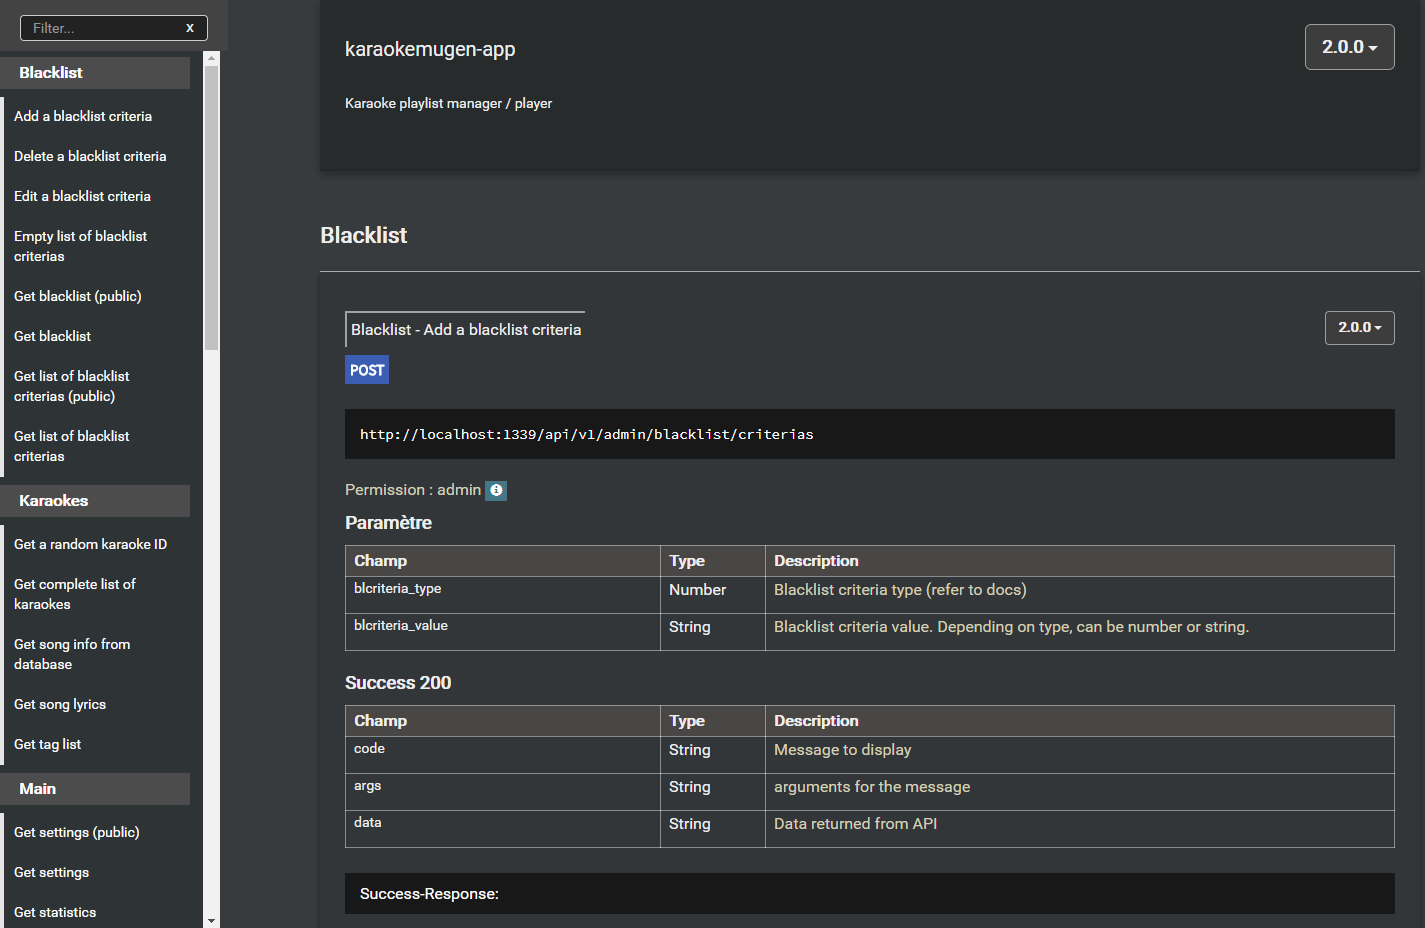Click 'Message to display' description cell
The height and width of the screenshot is (928, 1425).
1079,755
